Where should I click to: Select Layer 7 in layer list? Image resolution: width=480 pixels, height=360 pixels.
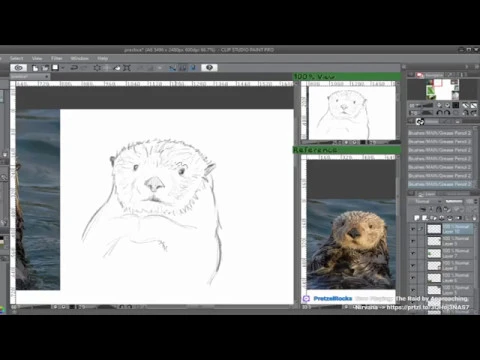[449, 253]
